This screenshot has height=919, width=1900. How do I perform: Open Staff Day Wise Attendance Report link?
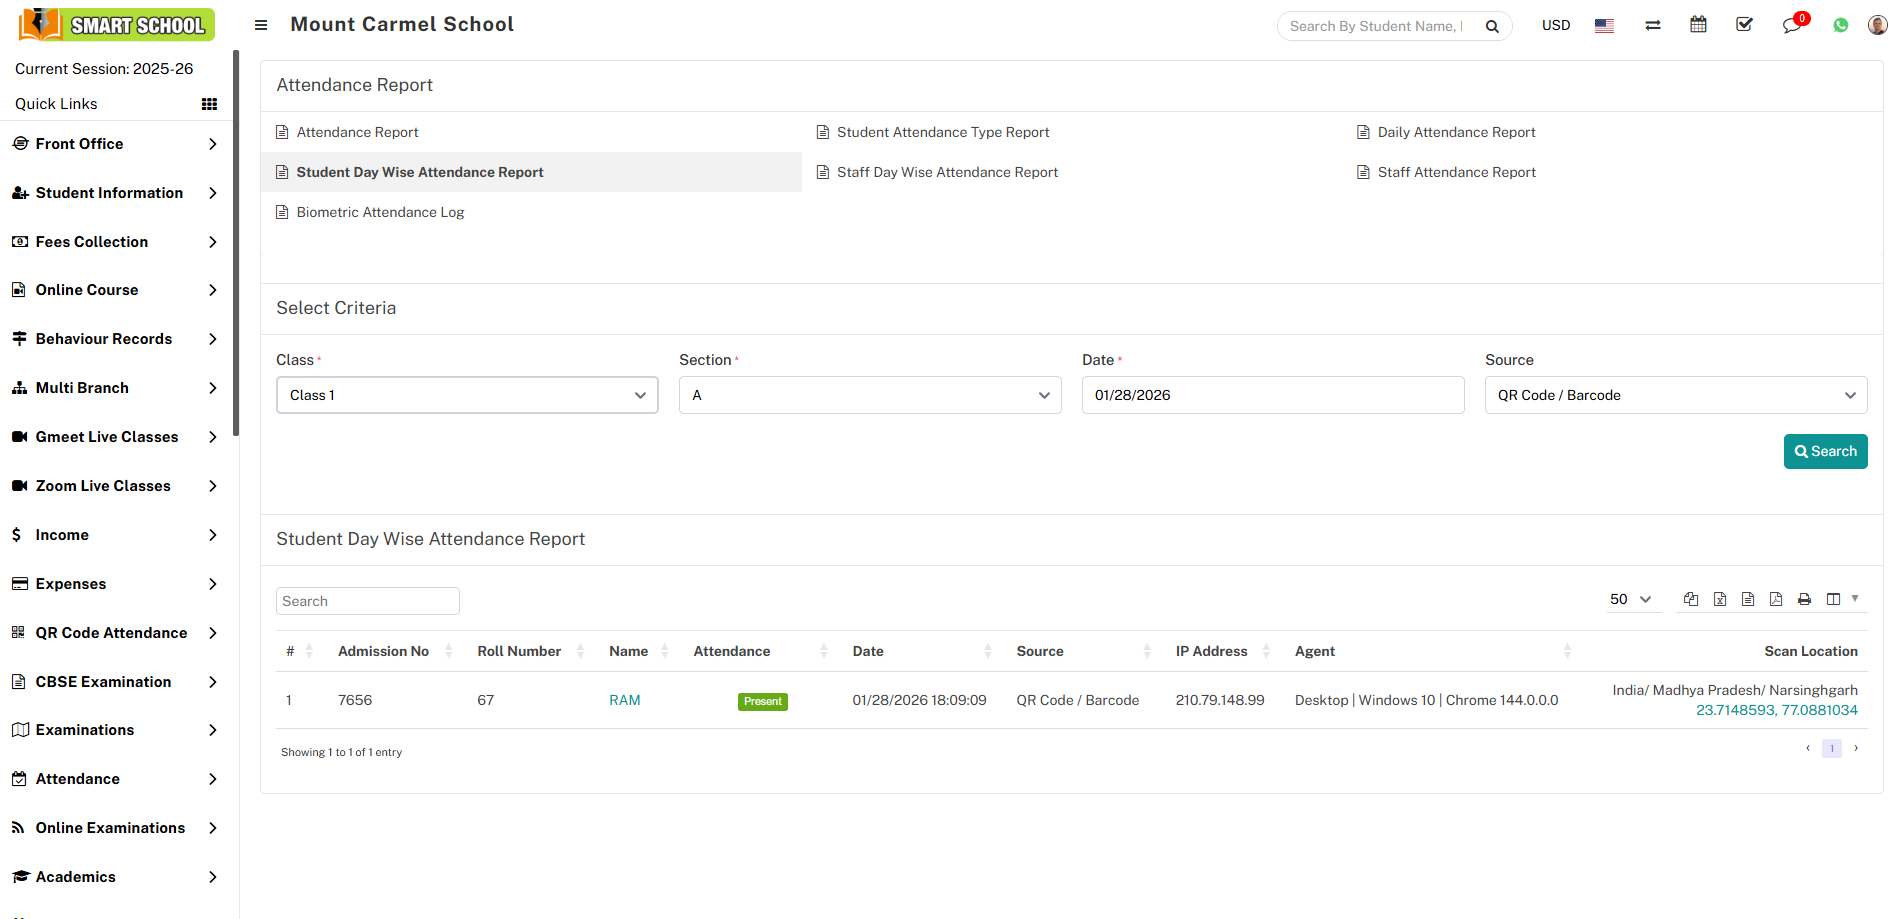click(x=947, y=172)
